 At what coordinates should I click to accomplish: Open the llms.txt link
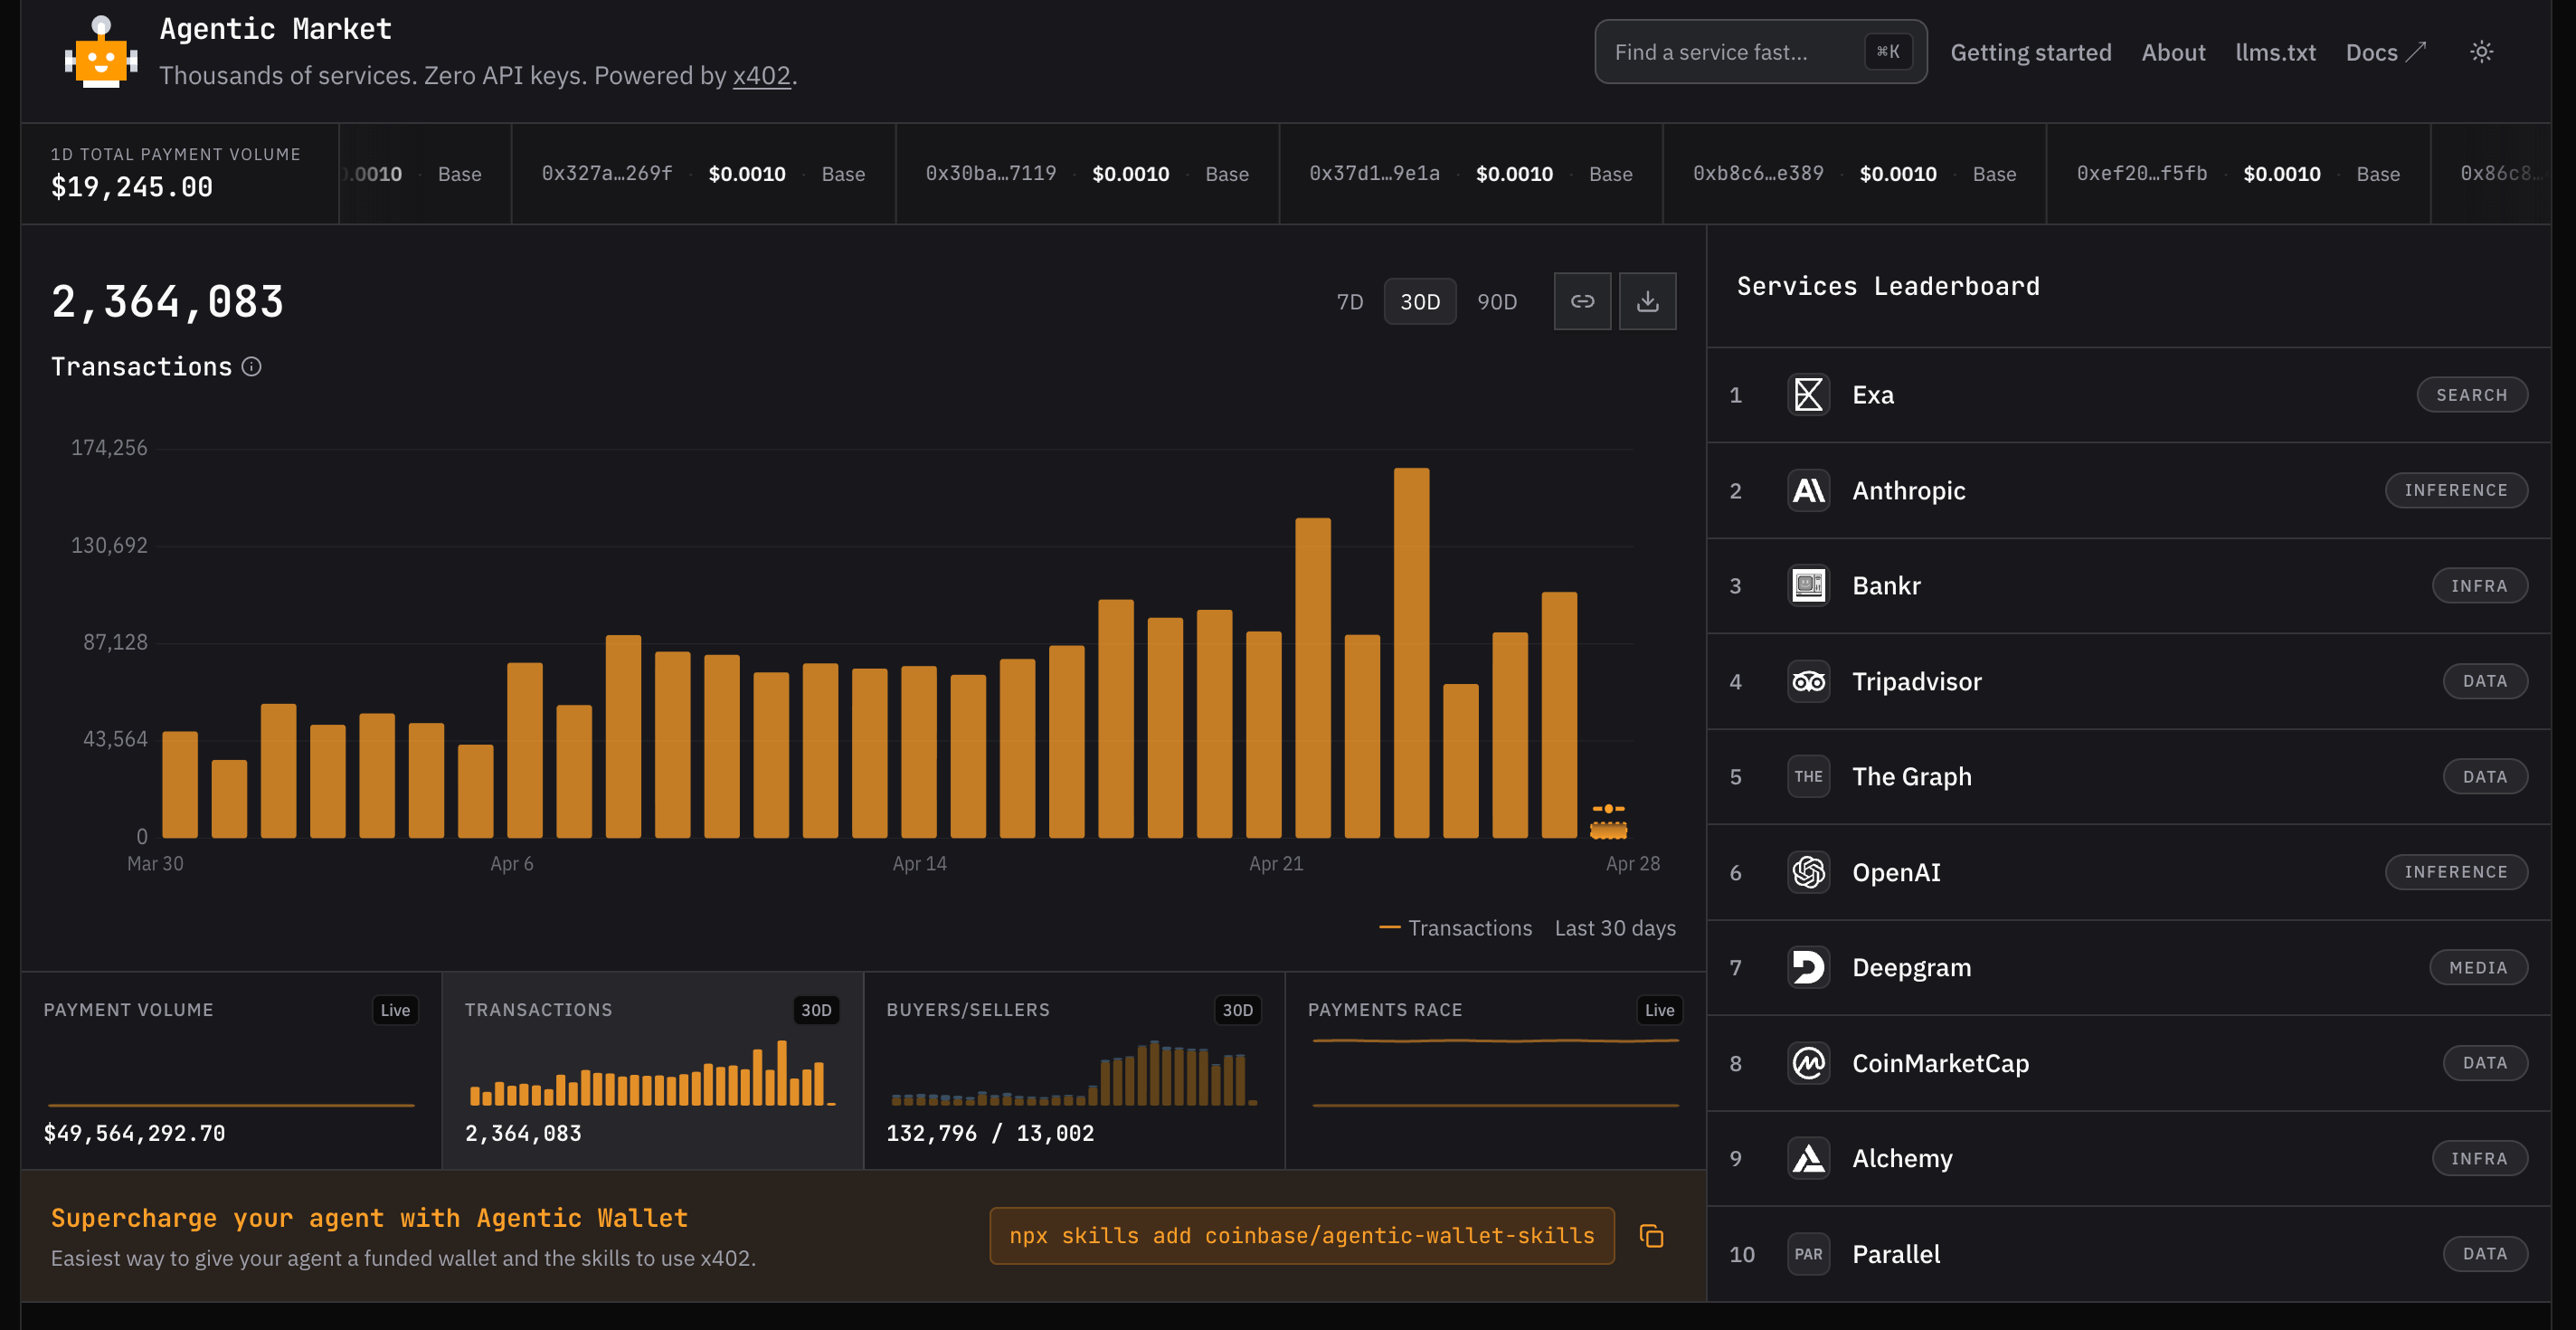(x=2275, y=52)
